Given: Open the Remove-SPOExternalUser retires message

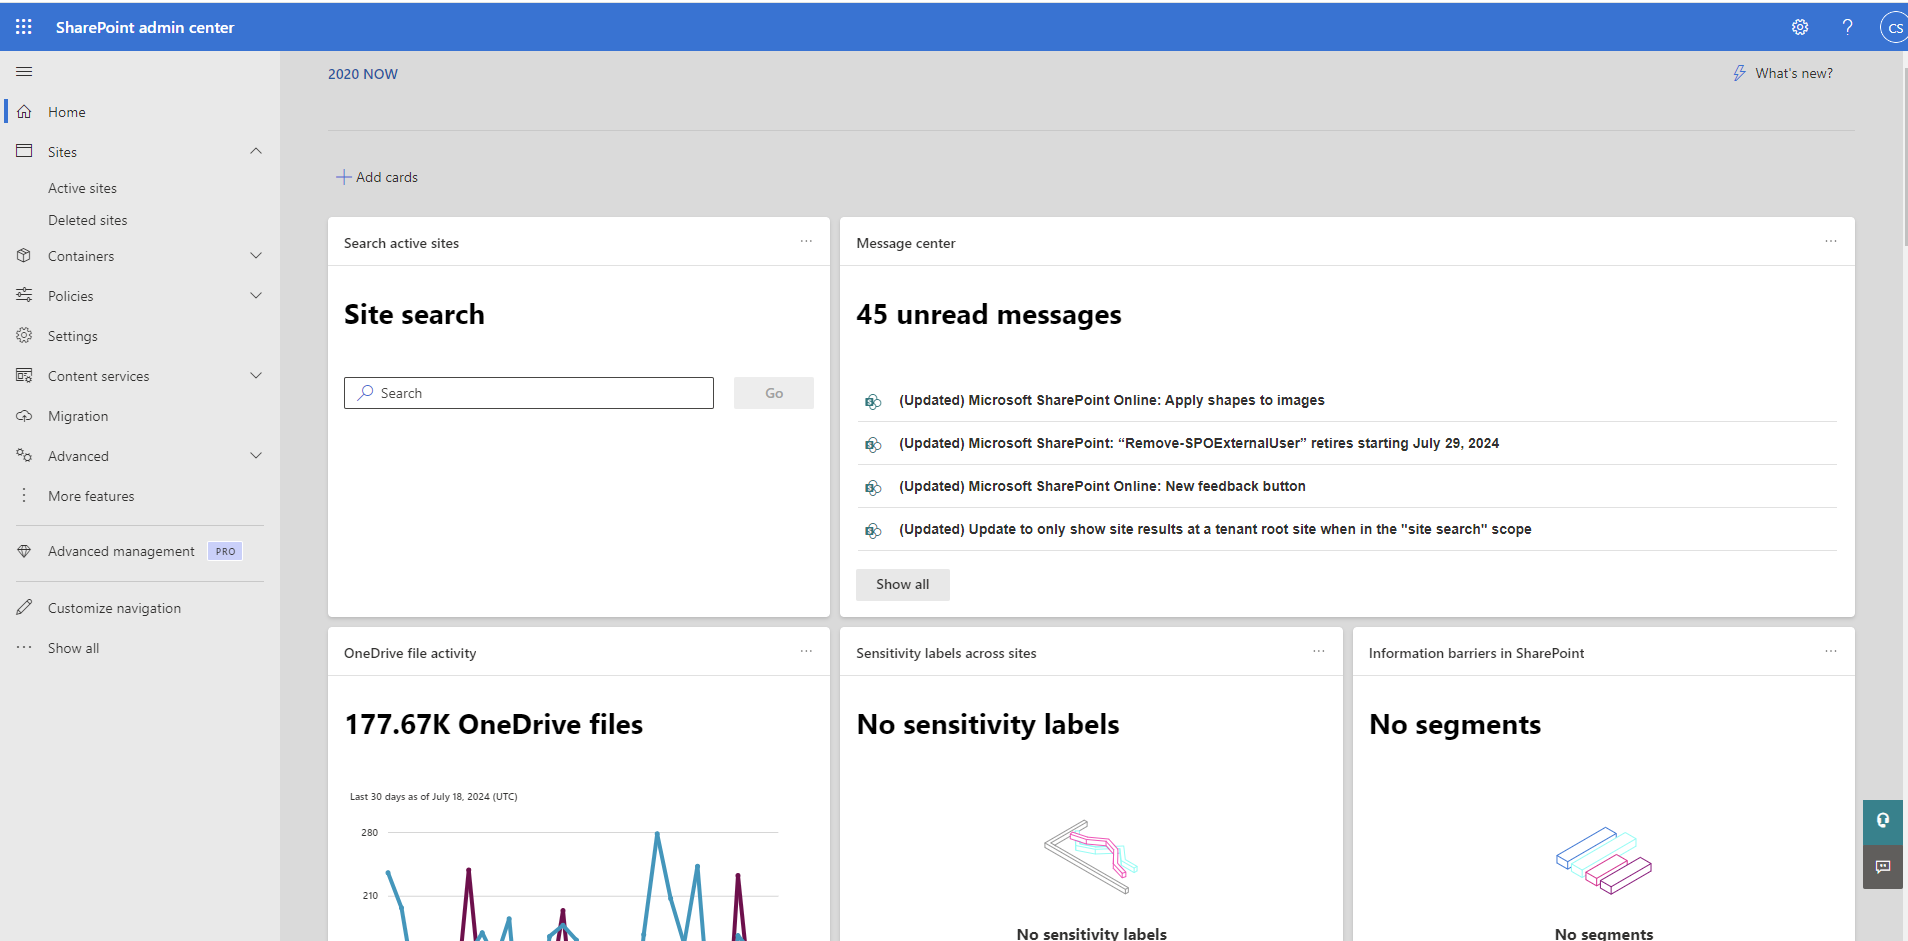Looking at the screenshot, I should point(1199,443).
